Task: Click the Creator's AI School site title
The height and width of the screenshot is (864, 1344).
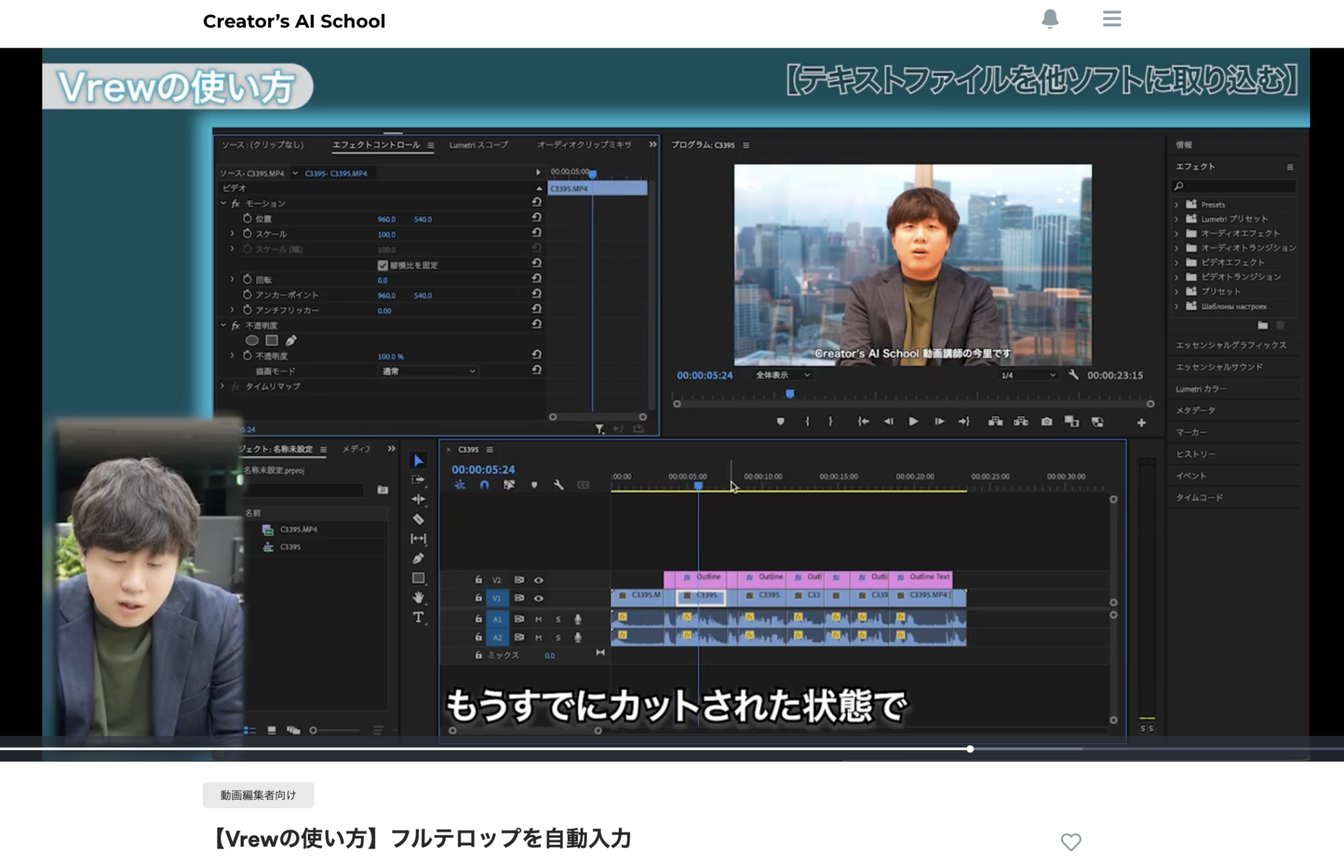Action: coord(294,21)
